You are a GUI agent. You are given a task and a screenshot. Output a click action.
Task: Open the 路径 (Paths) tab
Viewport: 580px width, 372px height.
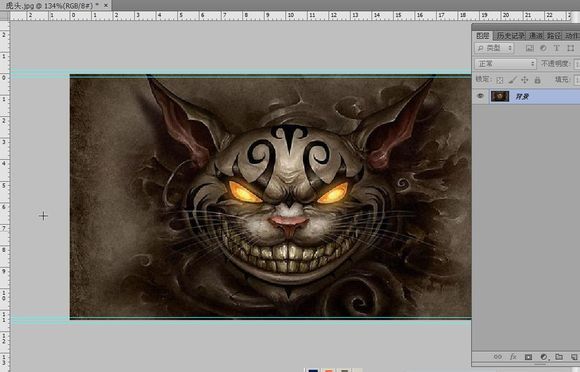554,36
